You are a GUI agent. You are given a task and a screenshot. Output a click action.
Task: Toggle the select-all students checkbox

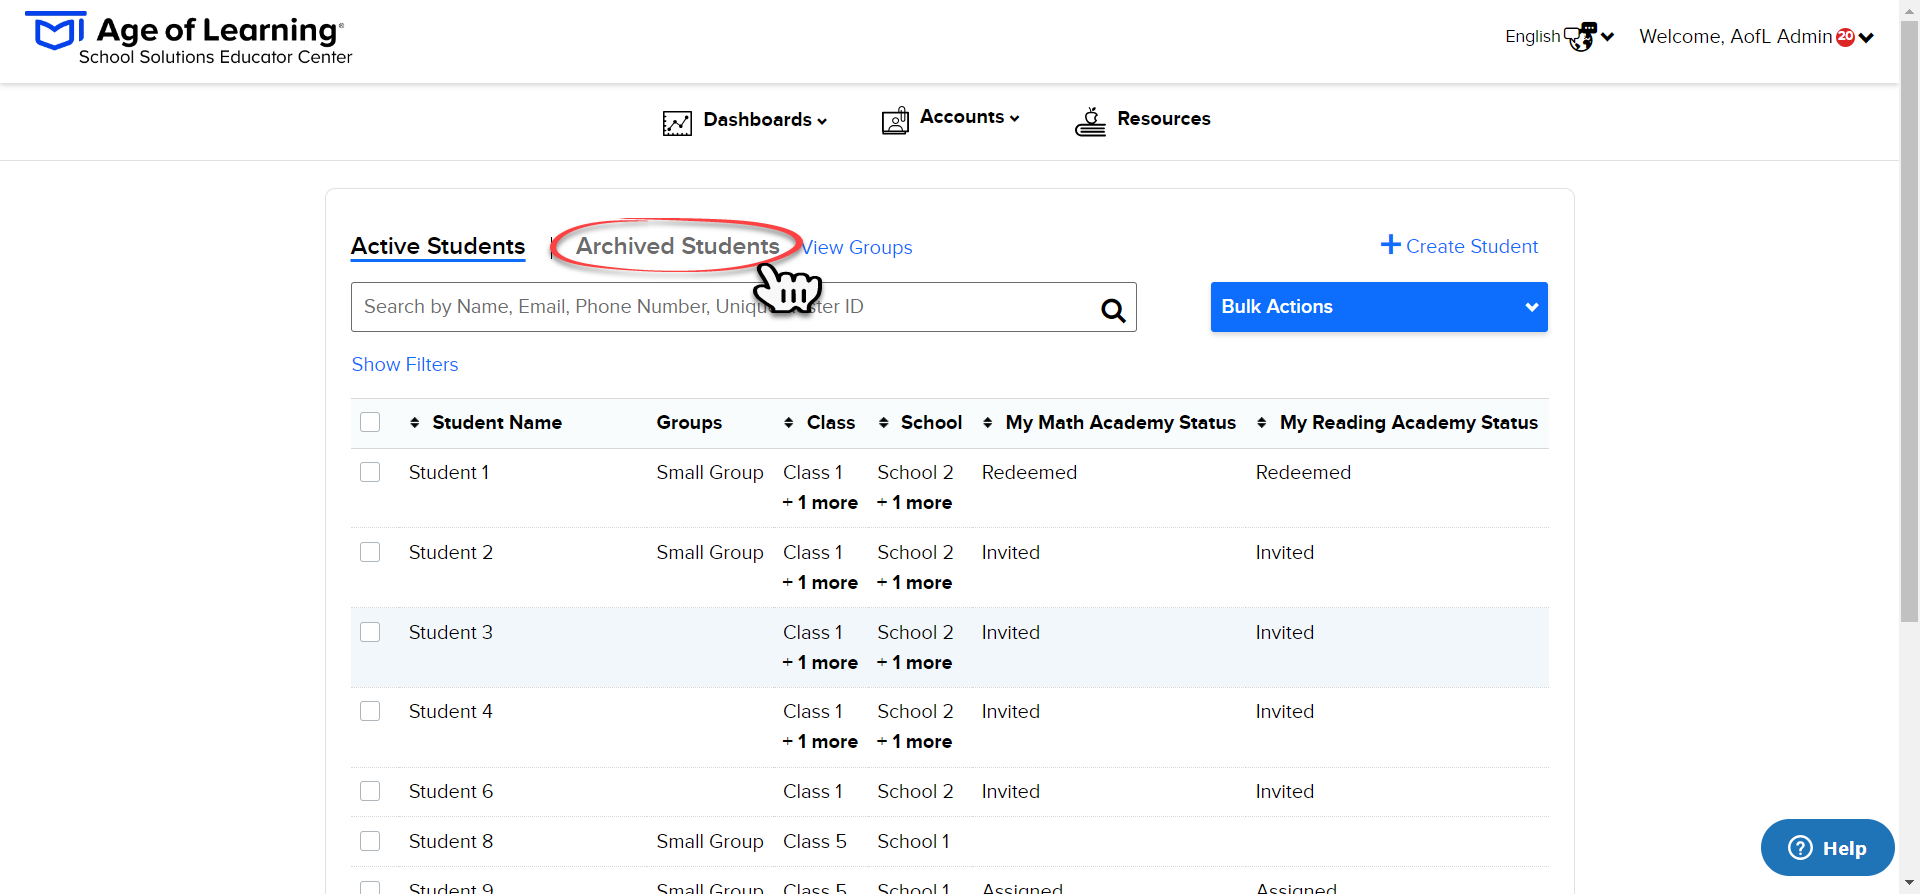[370, 422]
